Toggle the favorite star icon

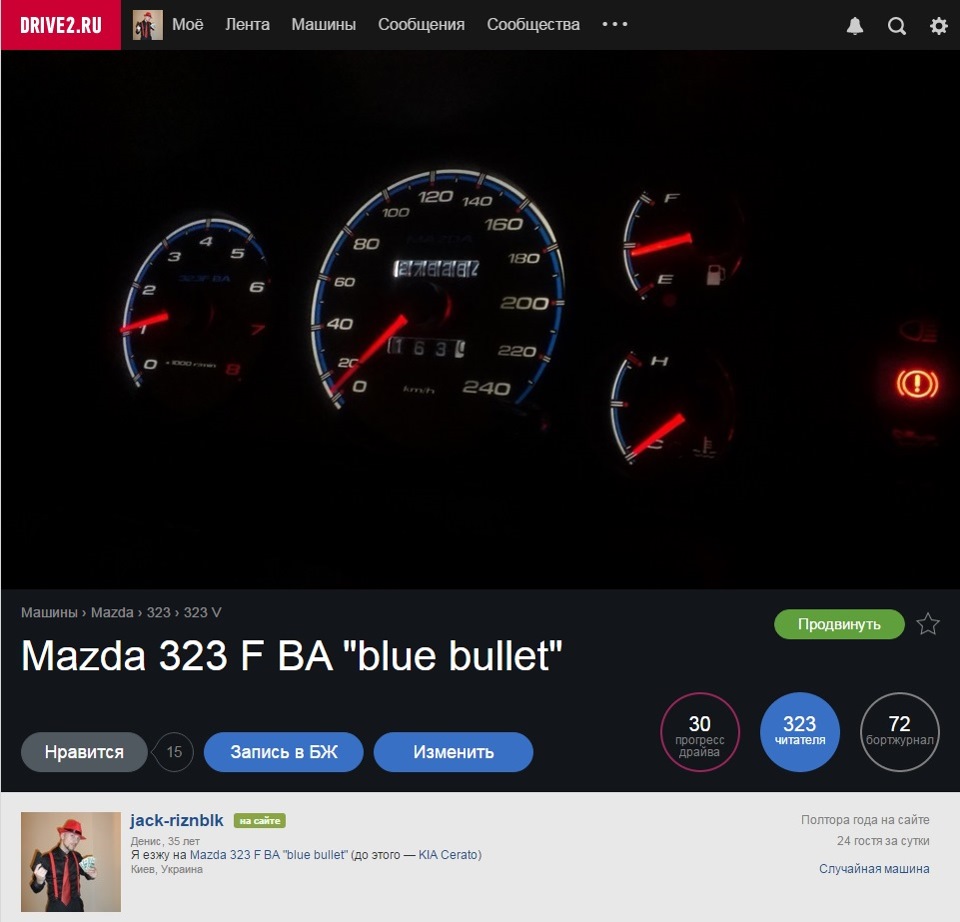click(928, 624)
